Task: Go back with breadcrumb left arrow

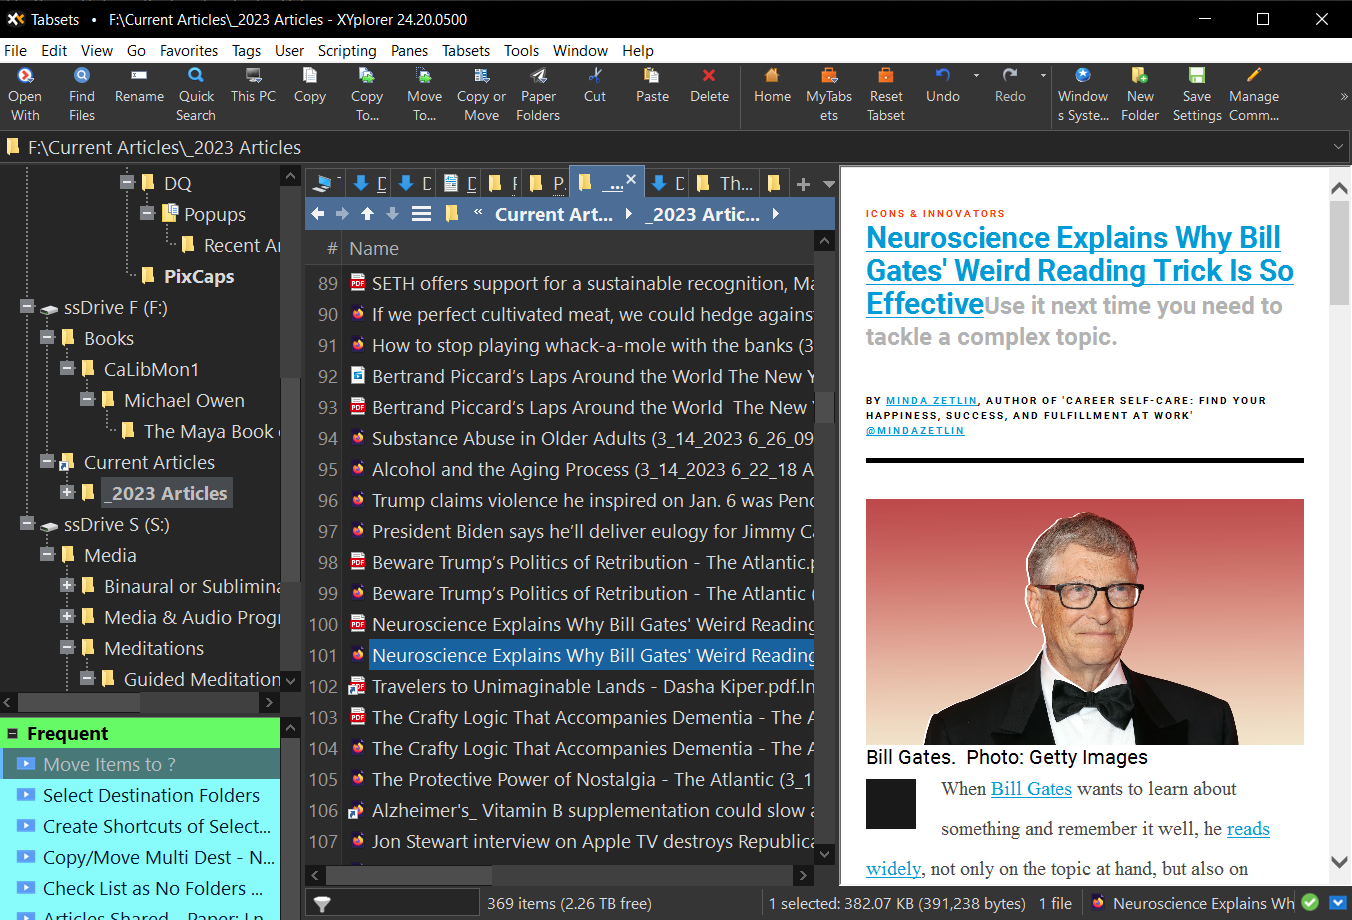Action: tap(318, 213)
